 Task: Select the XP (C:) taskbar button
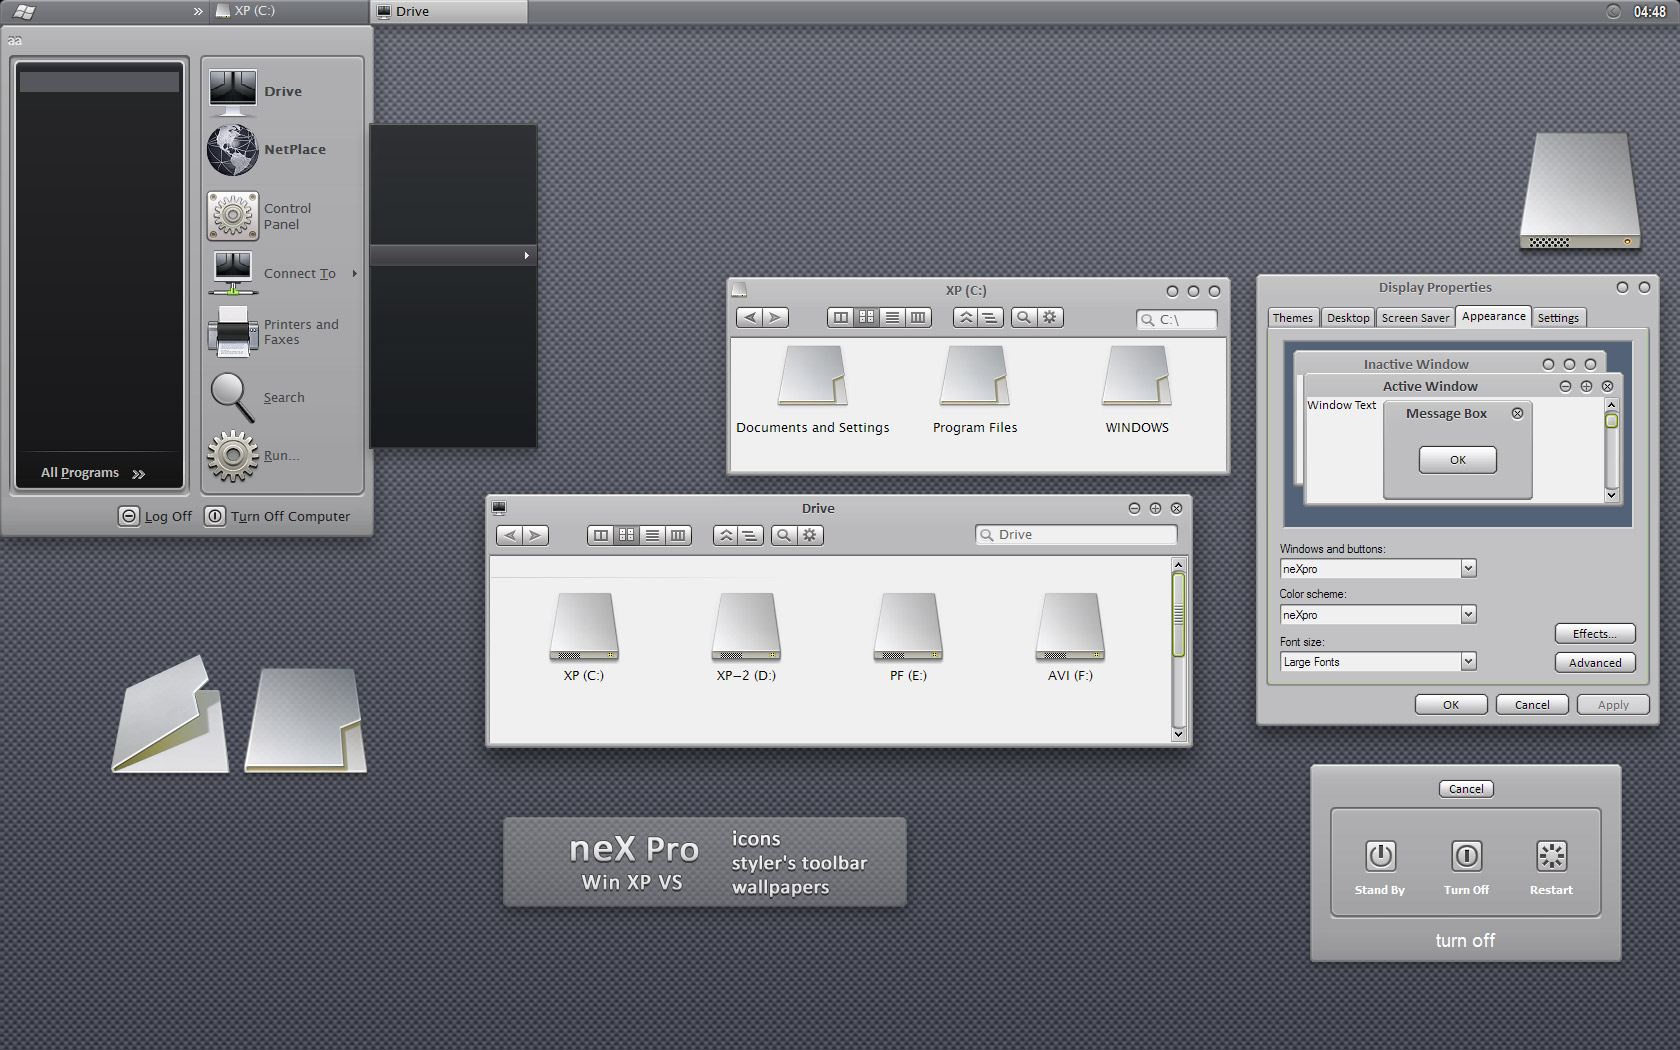coord(289,11)
